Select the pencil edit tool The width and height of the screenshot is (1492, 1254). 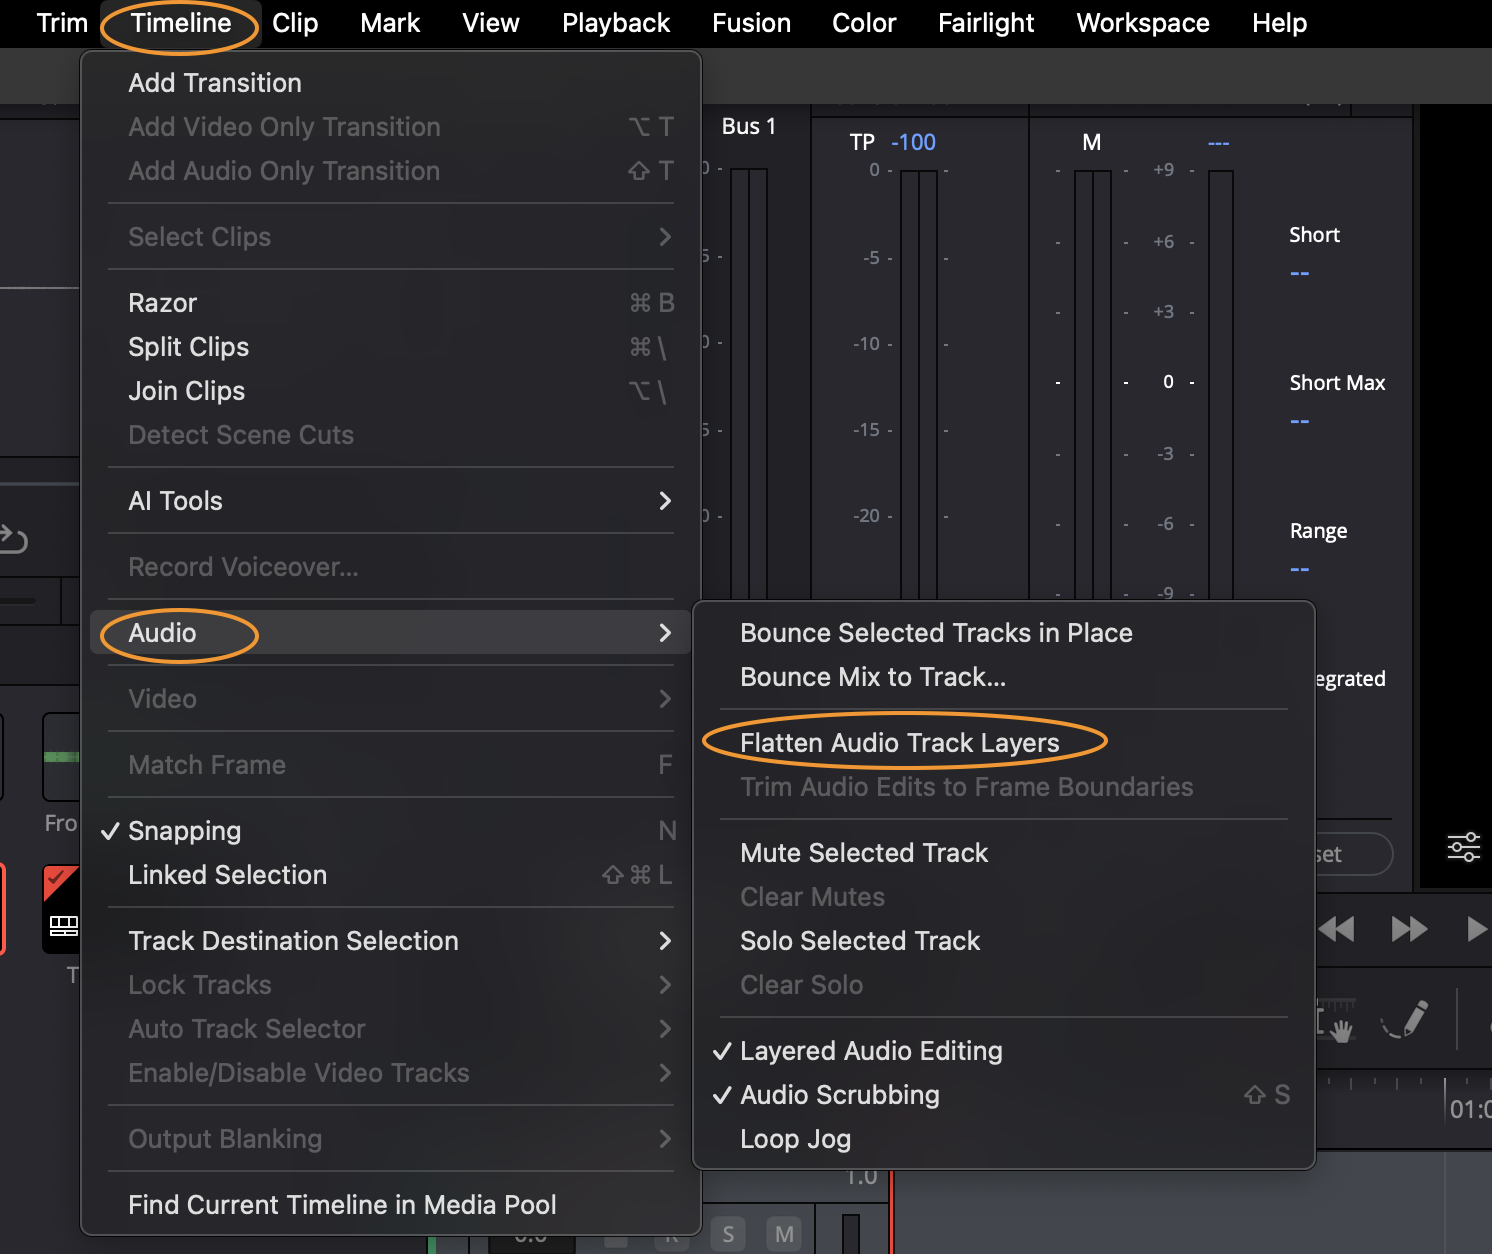[x=1405, y=1019]
